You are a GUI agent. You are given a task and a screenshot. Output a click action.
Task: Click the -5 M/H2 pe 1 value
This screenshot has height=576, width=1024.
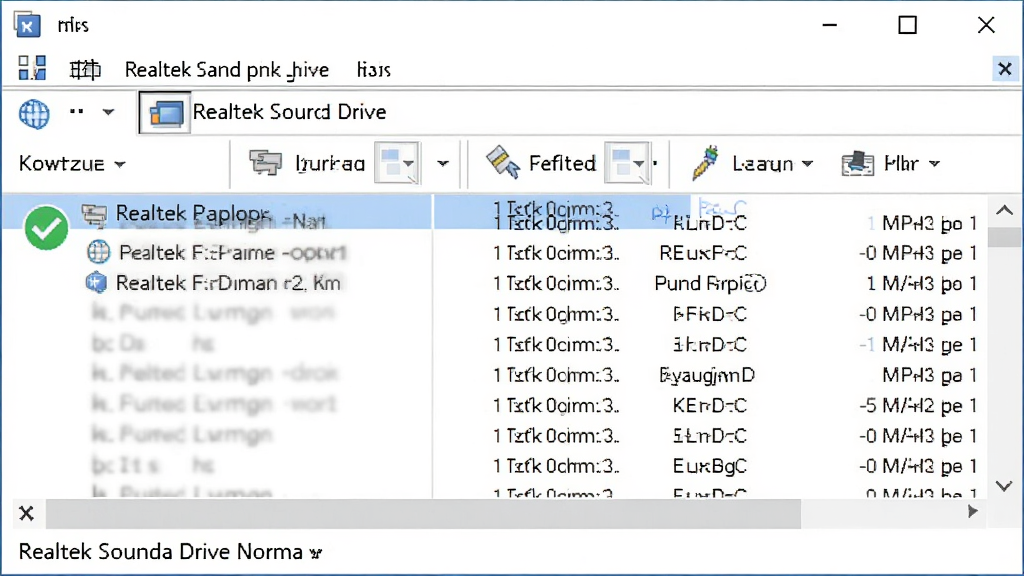[917, 406]
